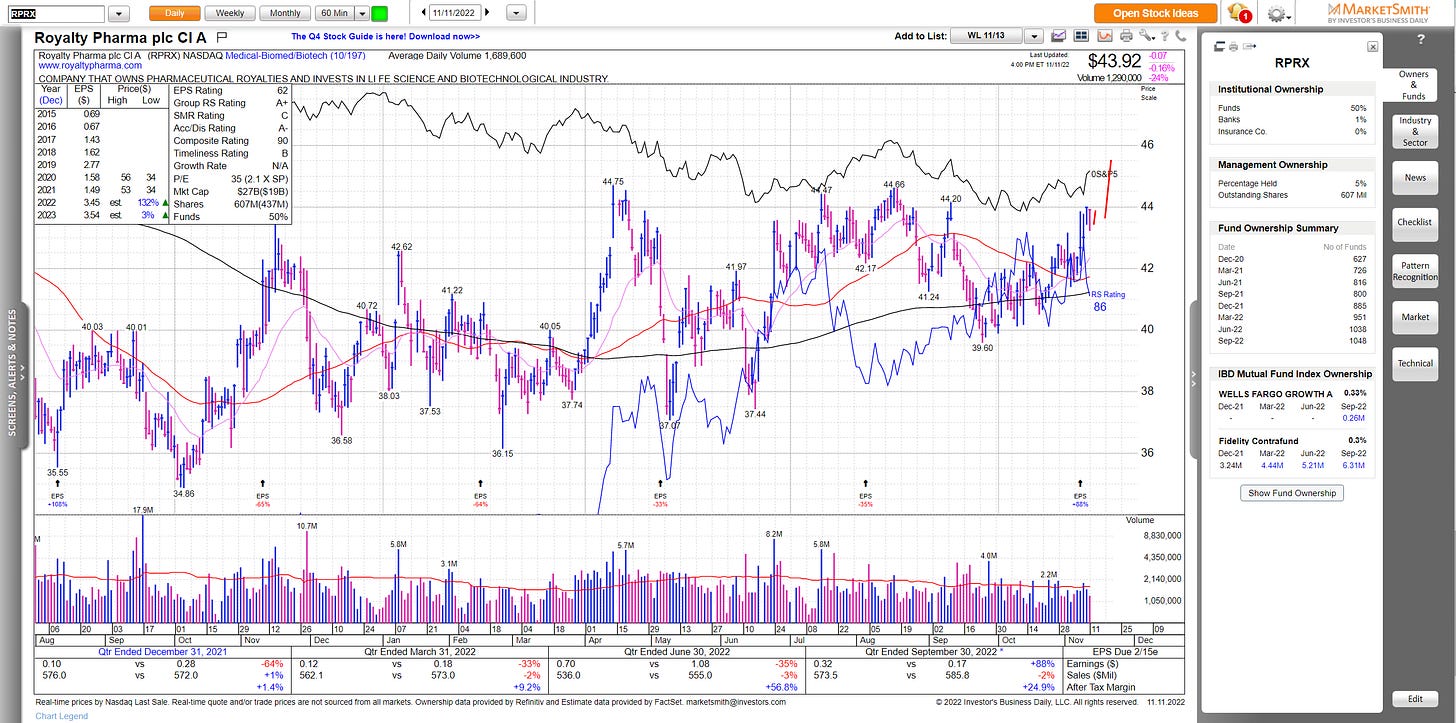Screen dimensions: 1456x723
Task: Open the www.royaltypharma.com link
Action: (x=90, y=66)
